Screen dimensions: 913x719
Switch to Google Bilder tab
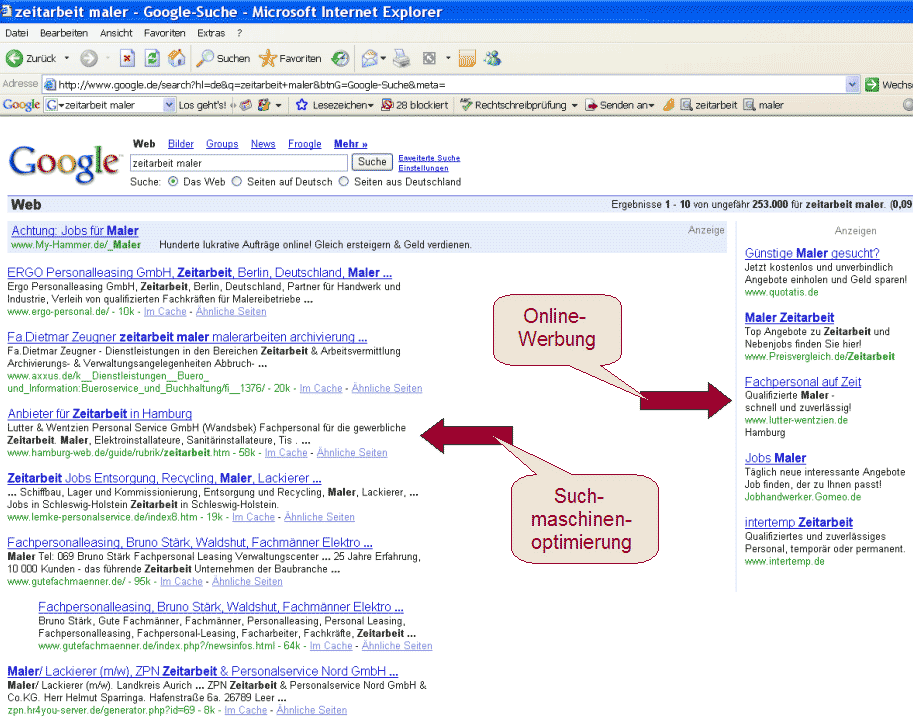pyautogui.click(x=181, y=144)
